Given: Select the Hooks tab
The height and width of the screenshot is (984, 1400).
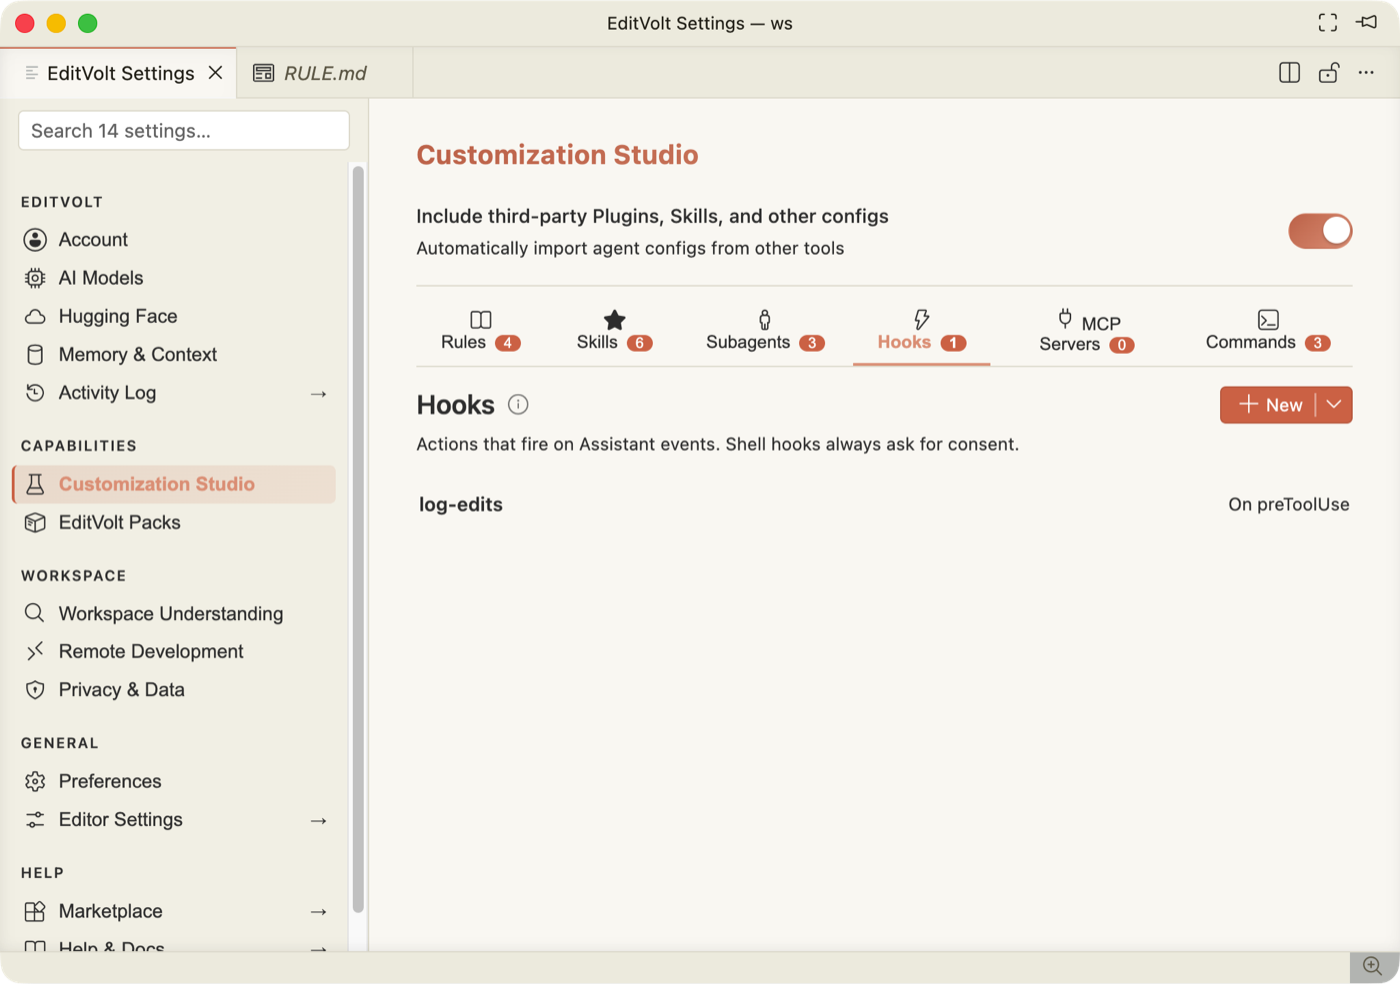Looking at the screenshot, I should 921,331.
